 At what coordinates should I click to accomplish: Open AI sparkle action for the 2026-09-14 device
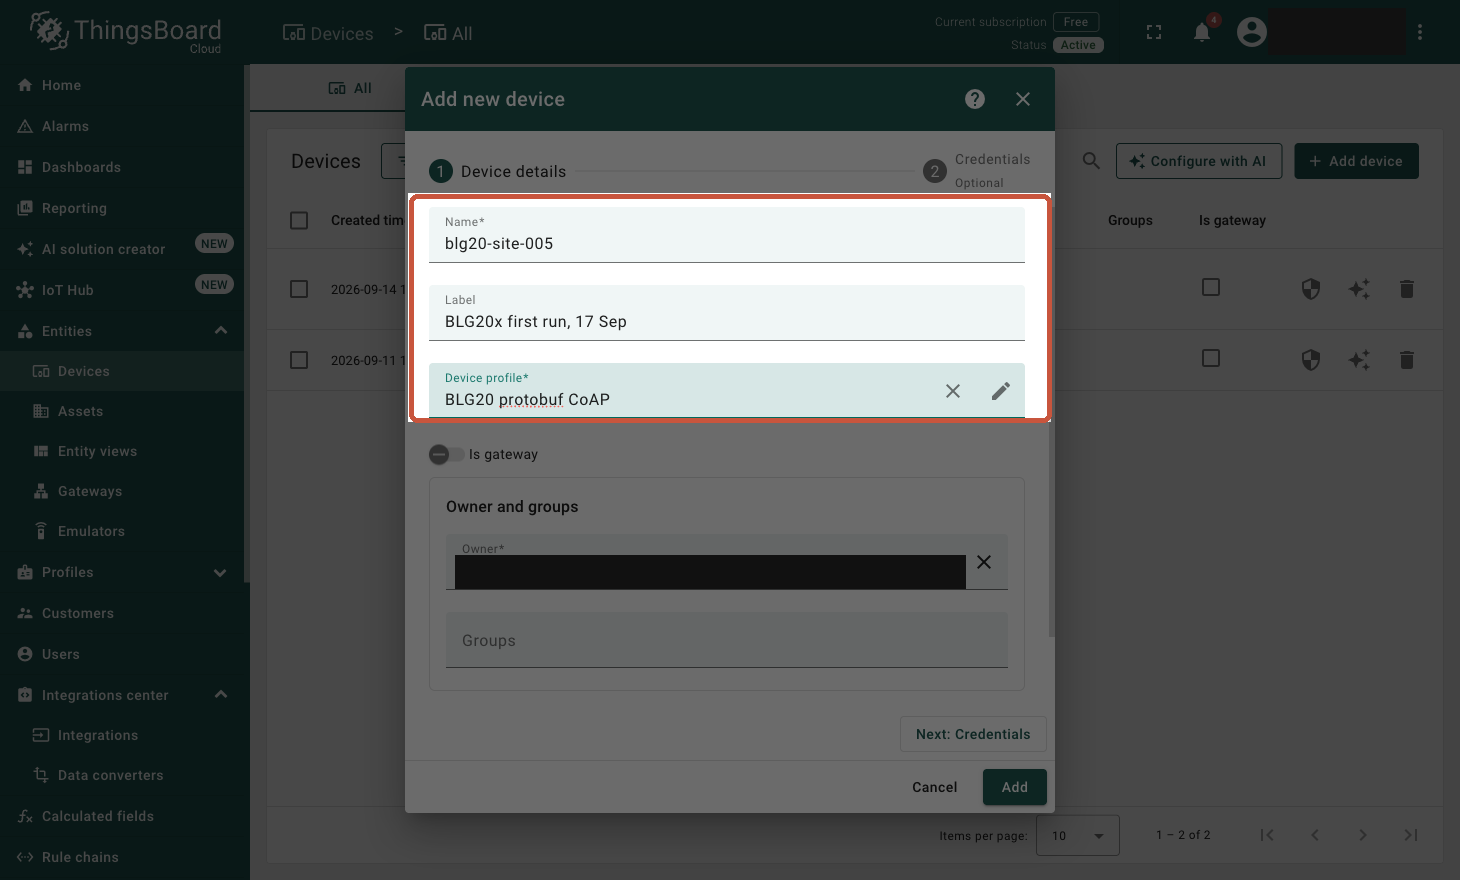coord(1359,289)
